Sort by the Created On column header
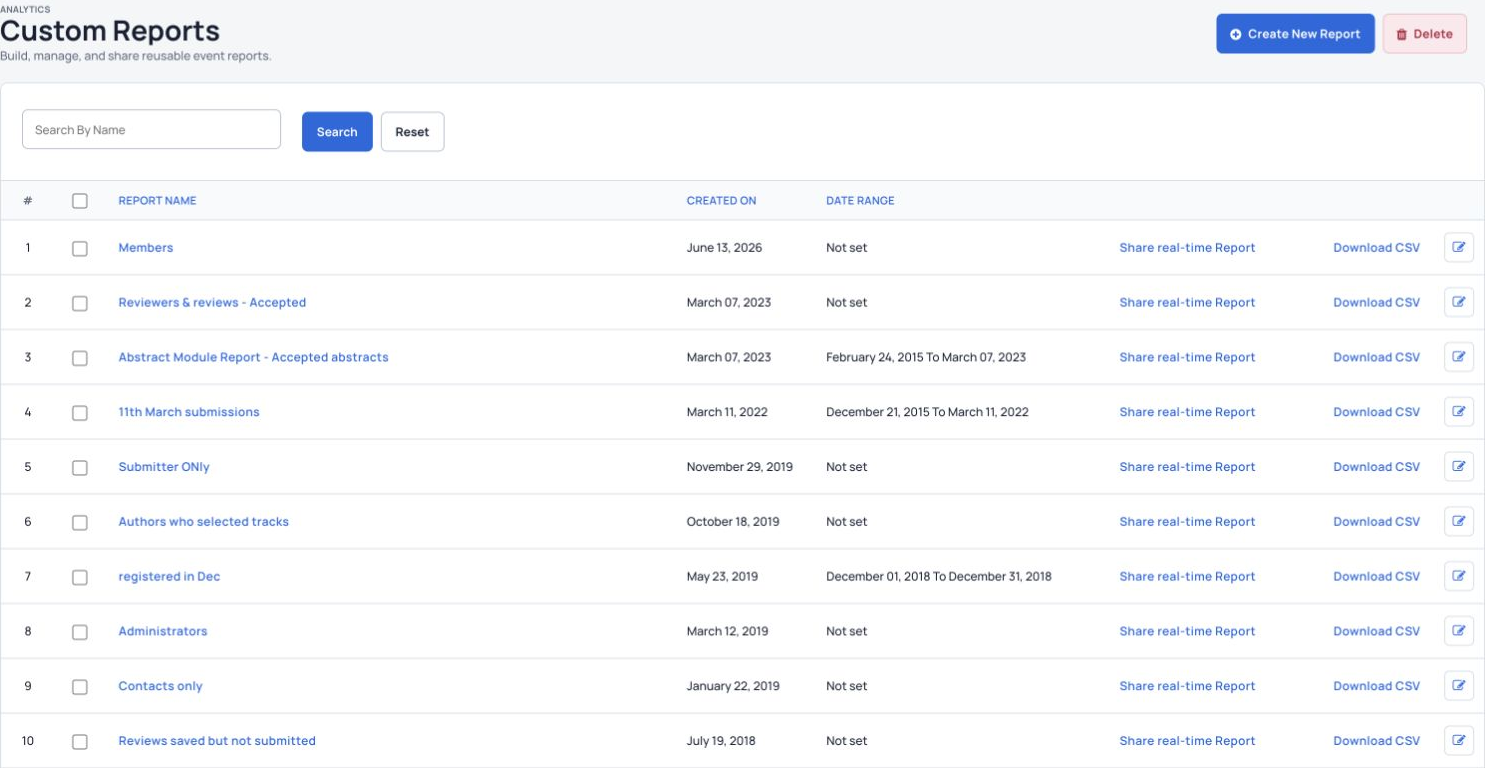 click(x=721, y=201)
